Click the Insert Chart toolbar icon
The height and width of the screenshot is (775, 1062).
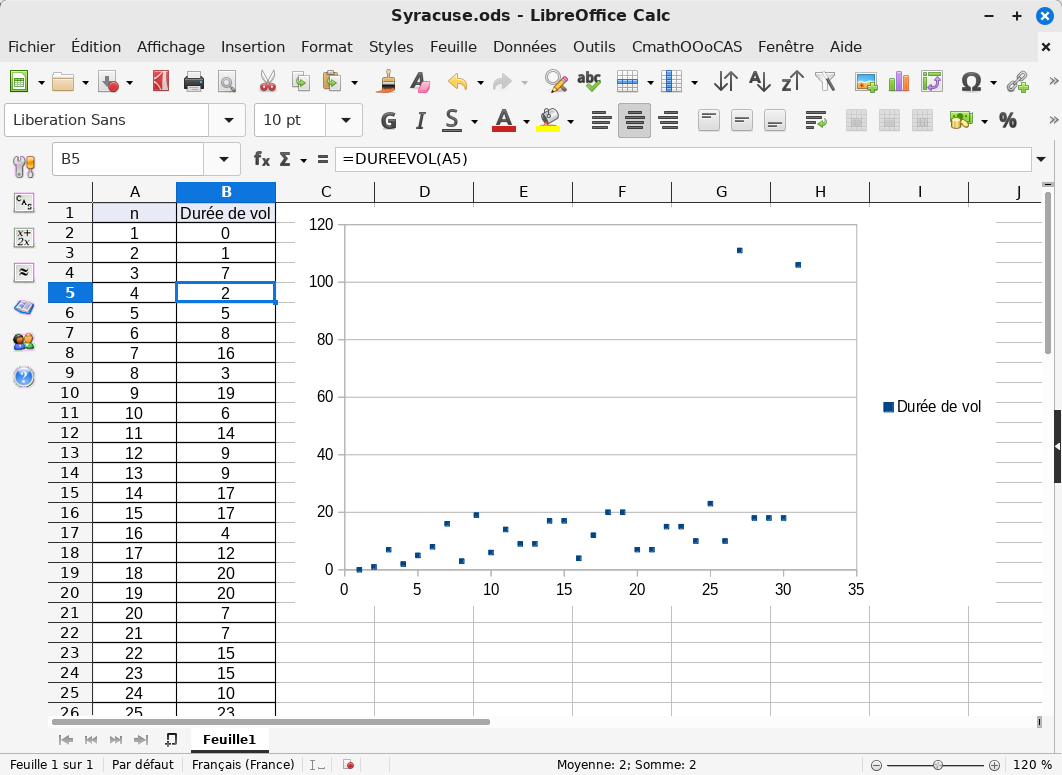898,82
